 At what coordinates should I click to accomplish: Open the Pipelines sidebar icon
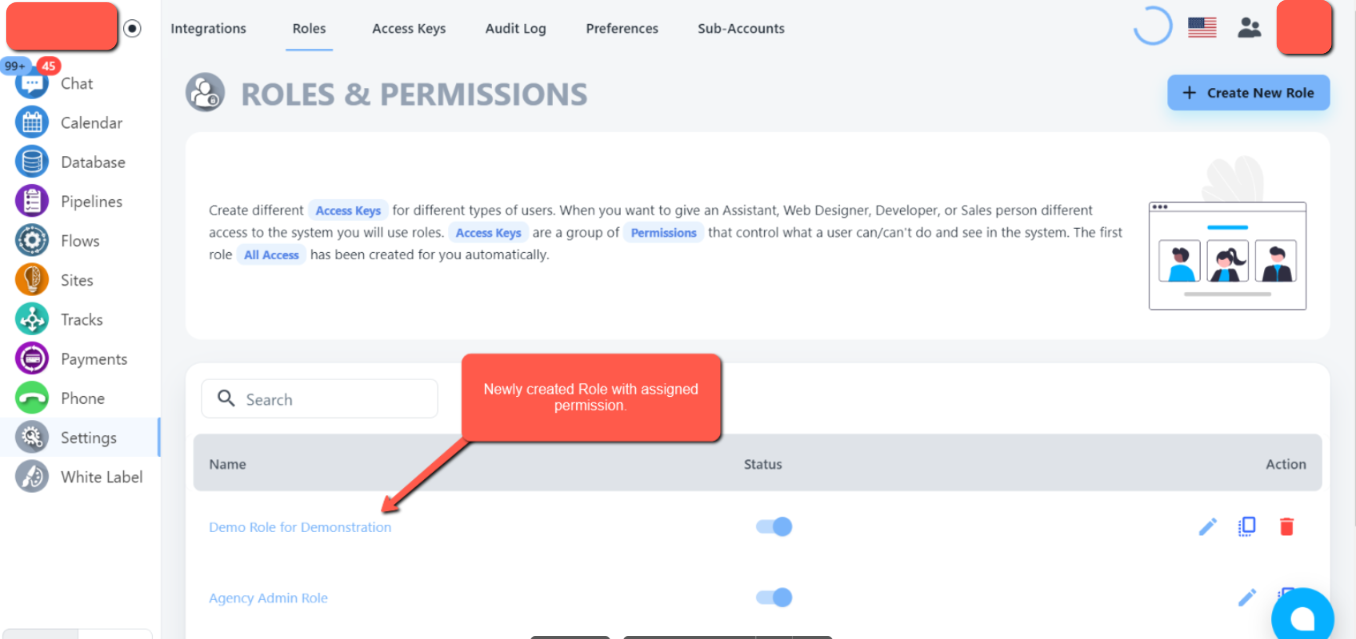(x=32, y=201)
